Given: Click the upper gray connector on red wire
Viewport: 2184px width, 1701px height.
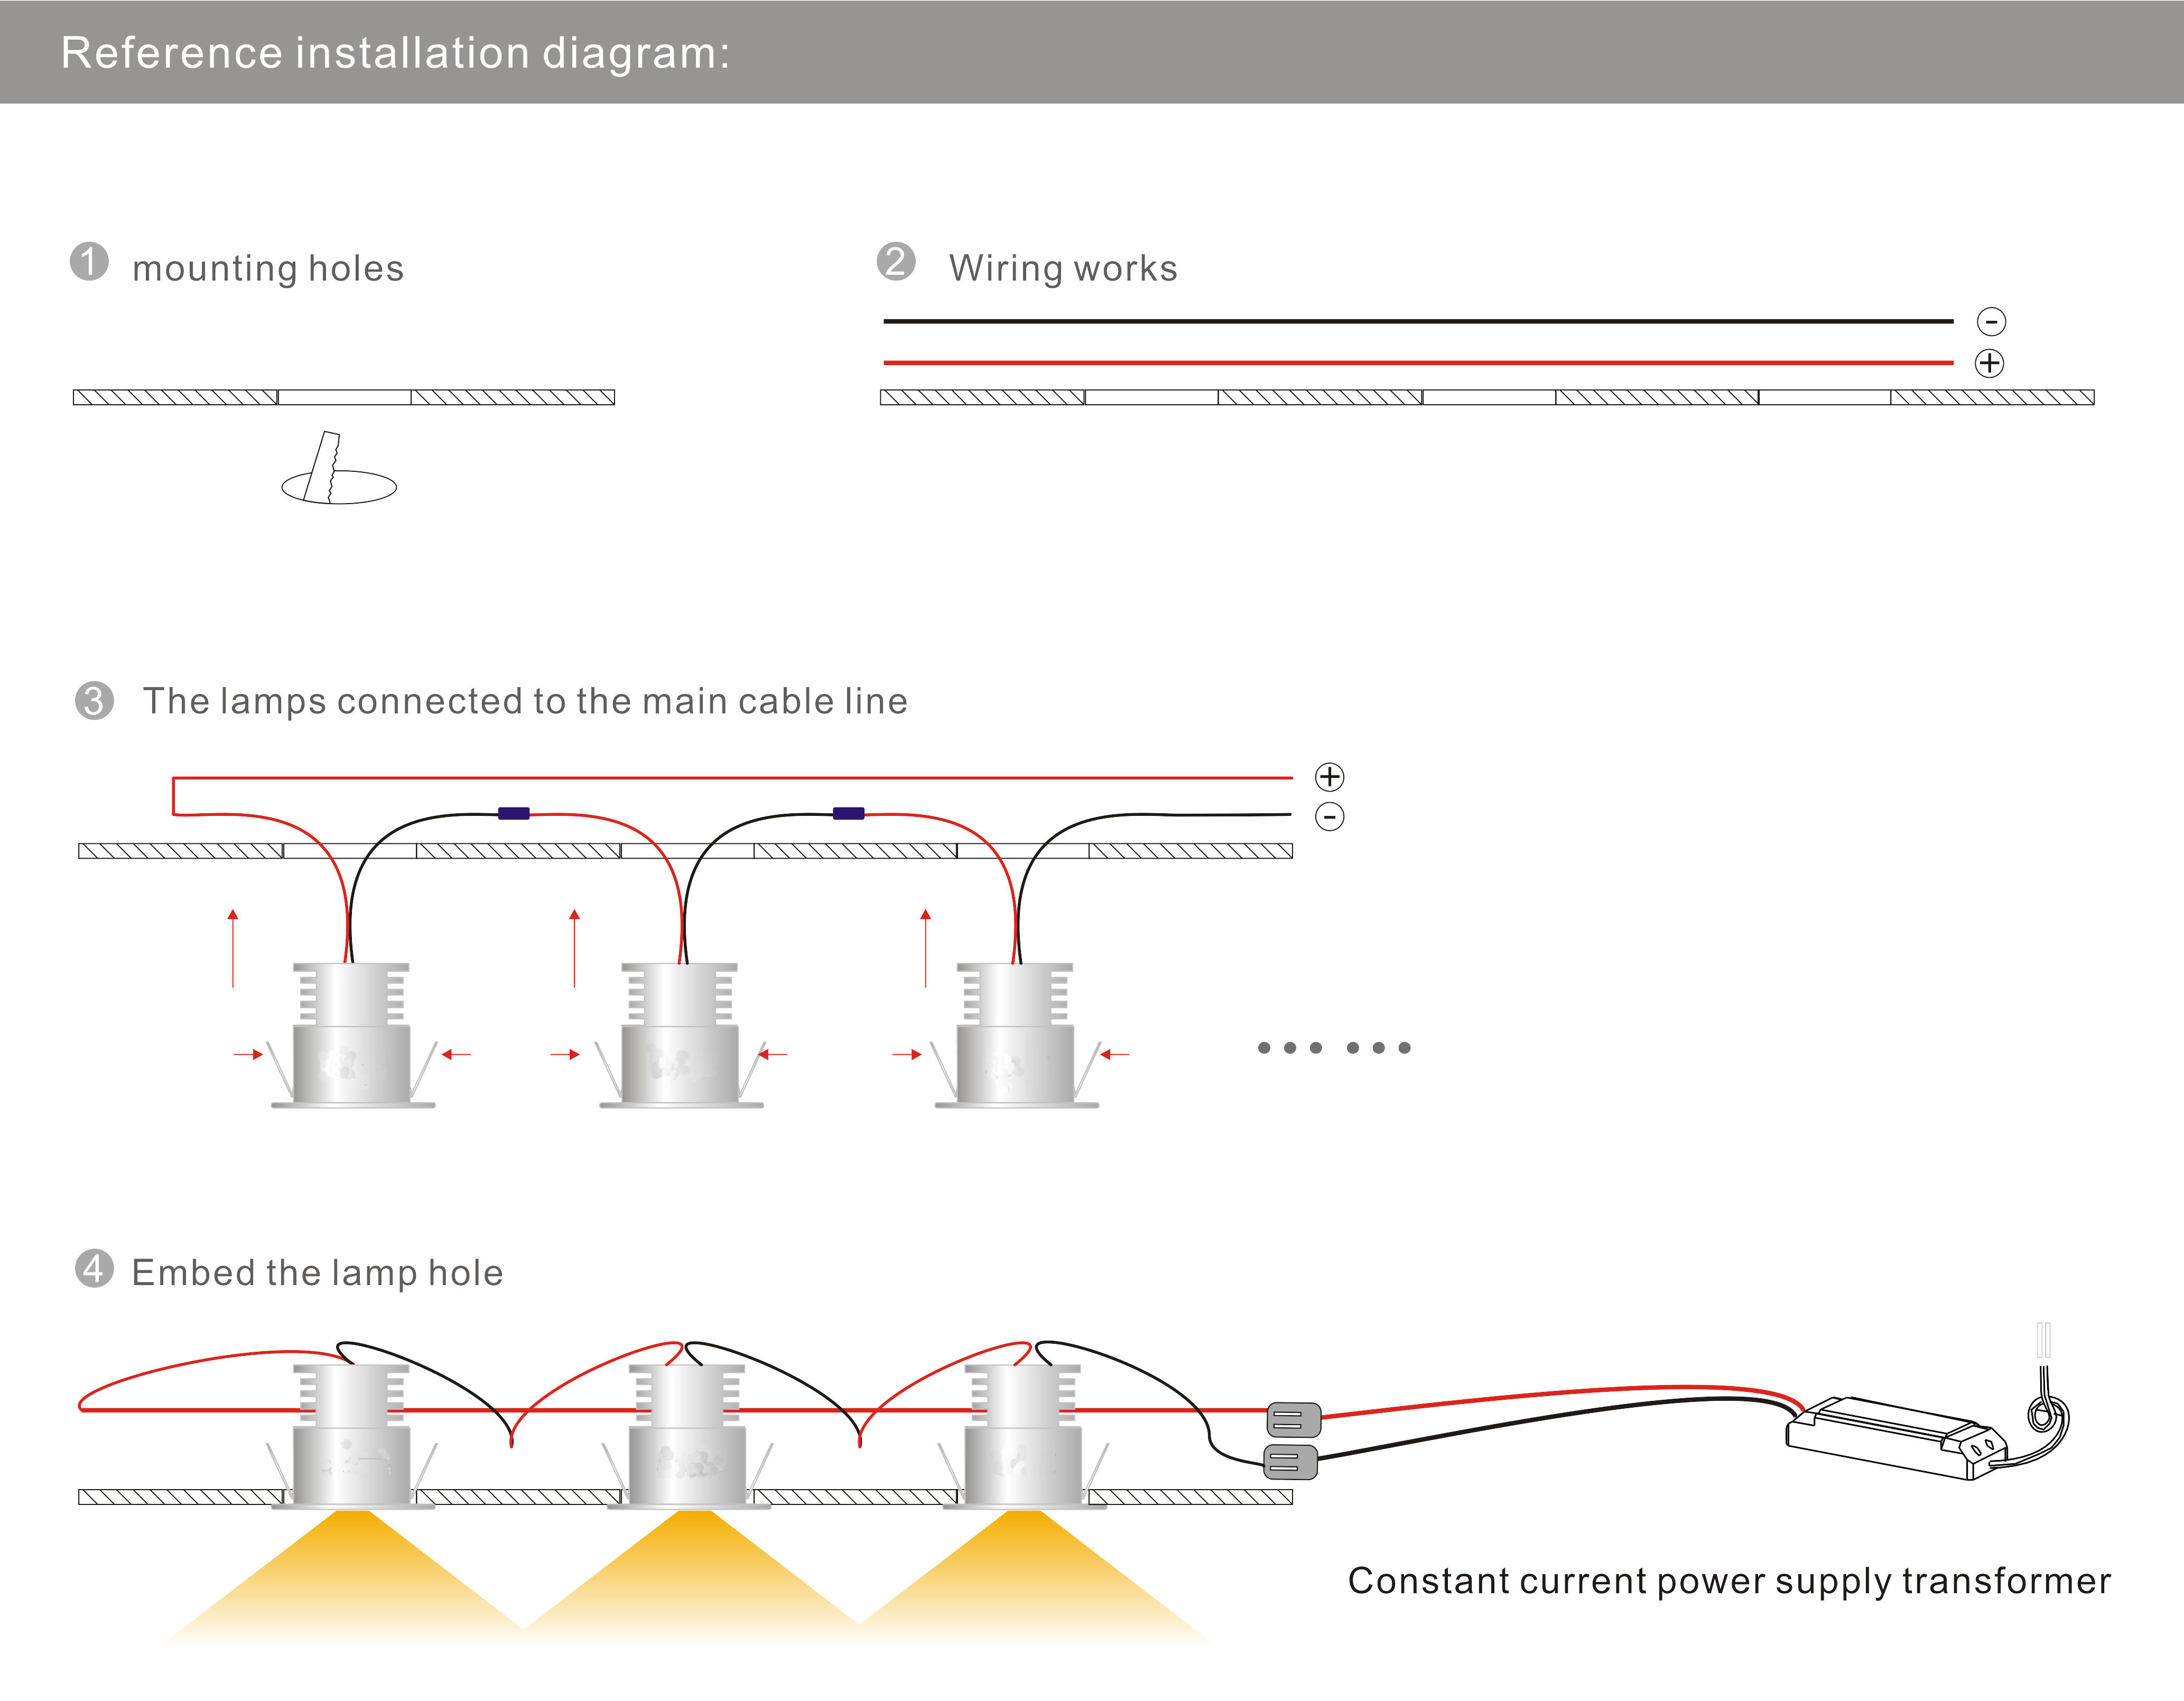Looking at the screenshot, I should point(1294,1419).
